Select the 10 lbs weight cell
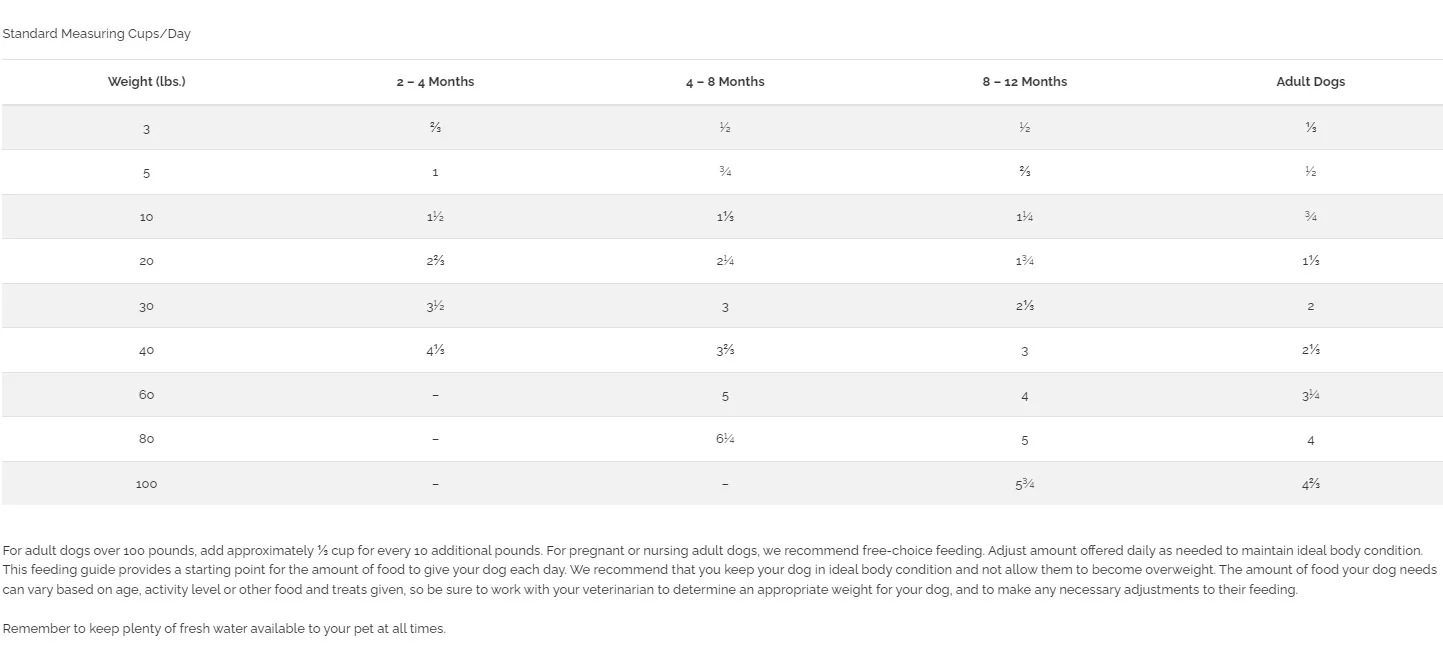 (146, 217)
